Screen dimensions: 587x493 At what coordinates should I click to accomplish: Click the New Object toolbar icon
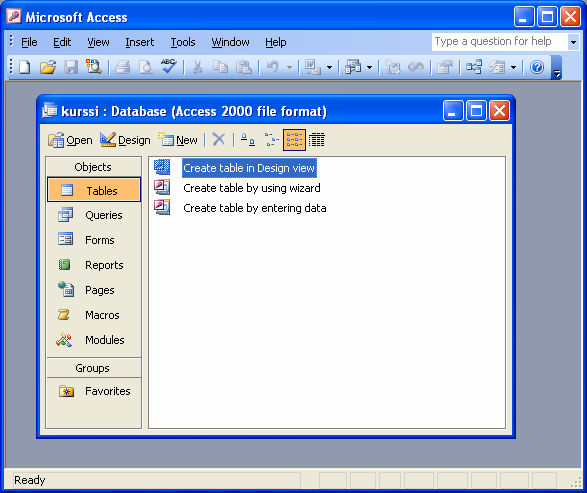497,67
